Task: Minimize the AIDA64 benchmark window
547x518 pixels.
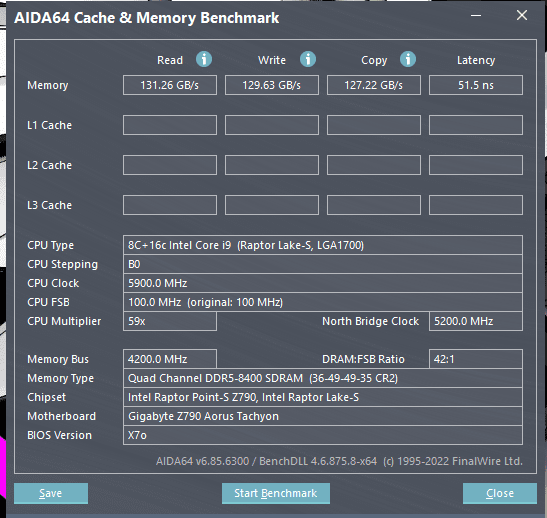Action: [x=476, y=16]
